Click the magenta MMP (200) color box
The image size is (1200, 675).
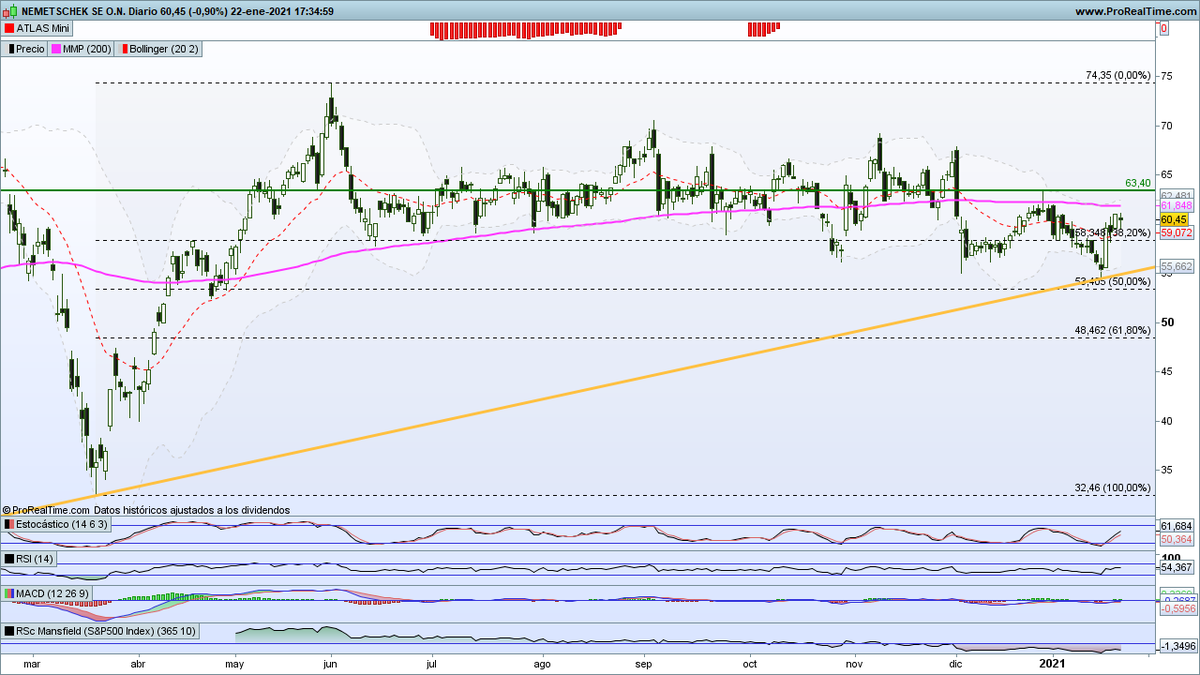pyautogui.click(x=56, y=48)
